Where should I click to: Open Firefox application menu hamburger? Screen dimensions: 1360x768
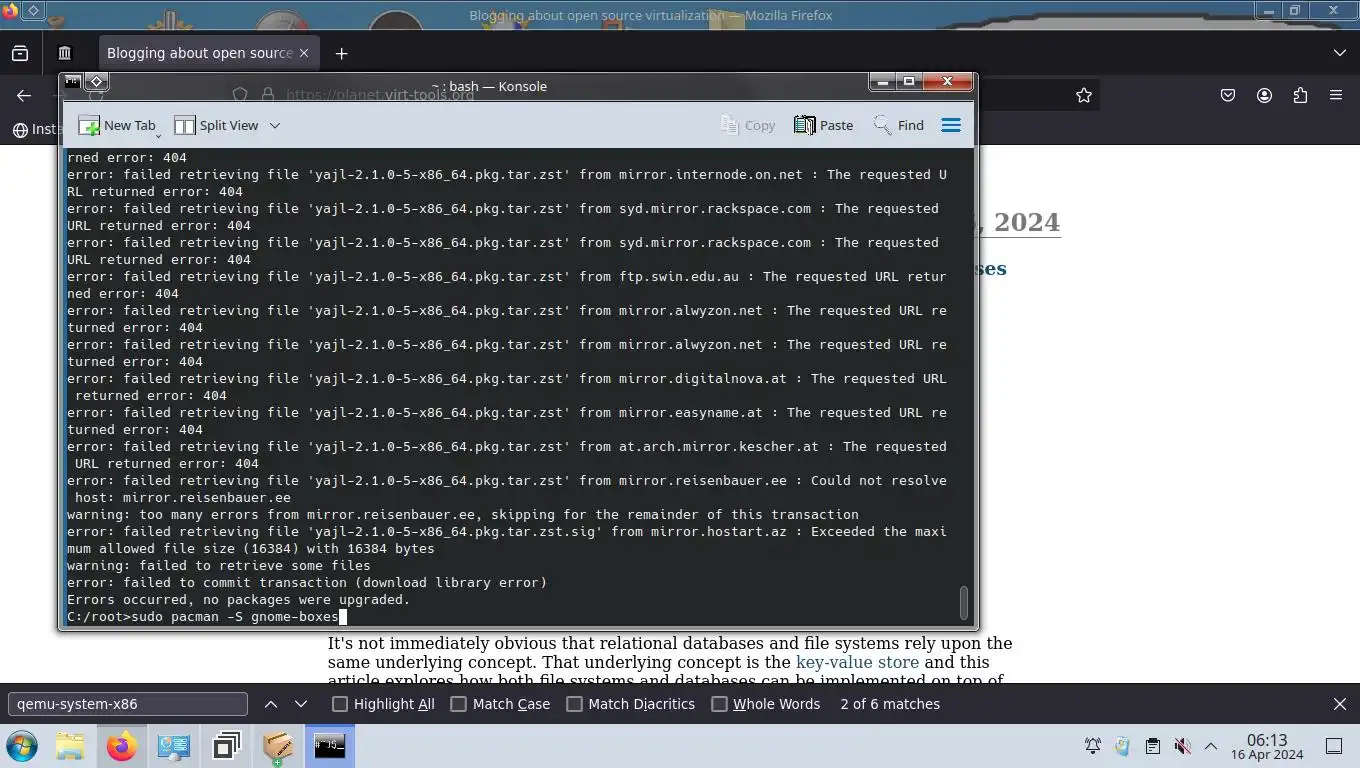(1336, 95)
